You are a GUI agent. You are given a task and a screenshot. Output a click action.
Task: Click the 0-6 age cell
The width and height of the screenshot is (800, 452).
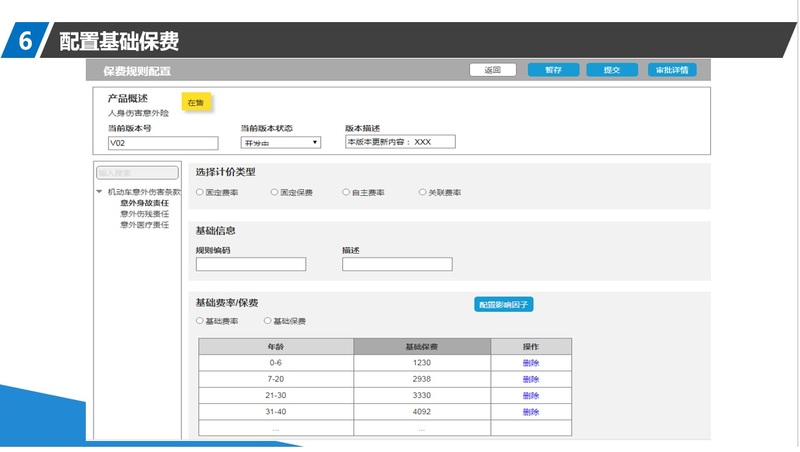276,363
